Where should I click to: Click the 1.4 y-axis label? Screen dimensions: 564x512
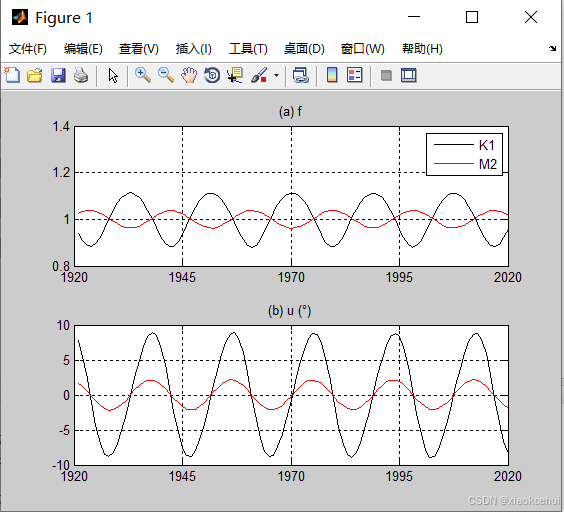pyautogui.click(x=61, y=127)
